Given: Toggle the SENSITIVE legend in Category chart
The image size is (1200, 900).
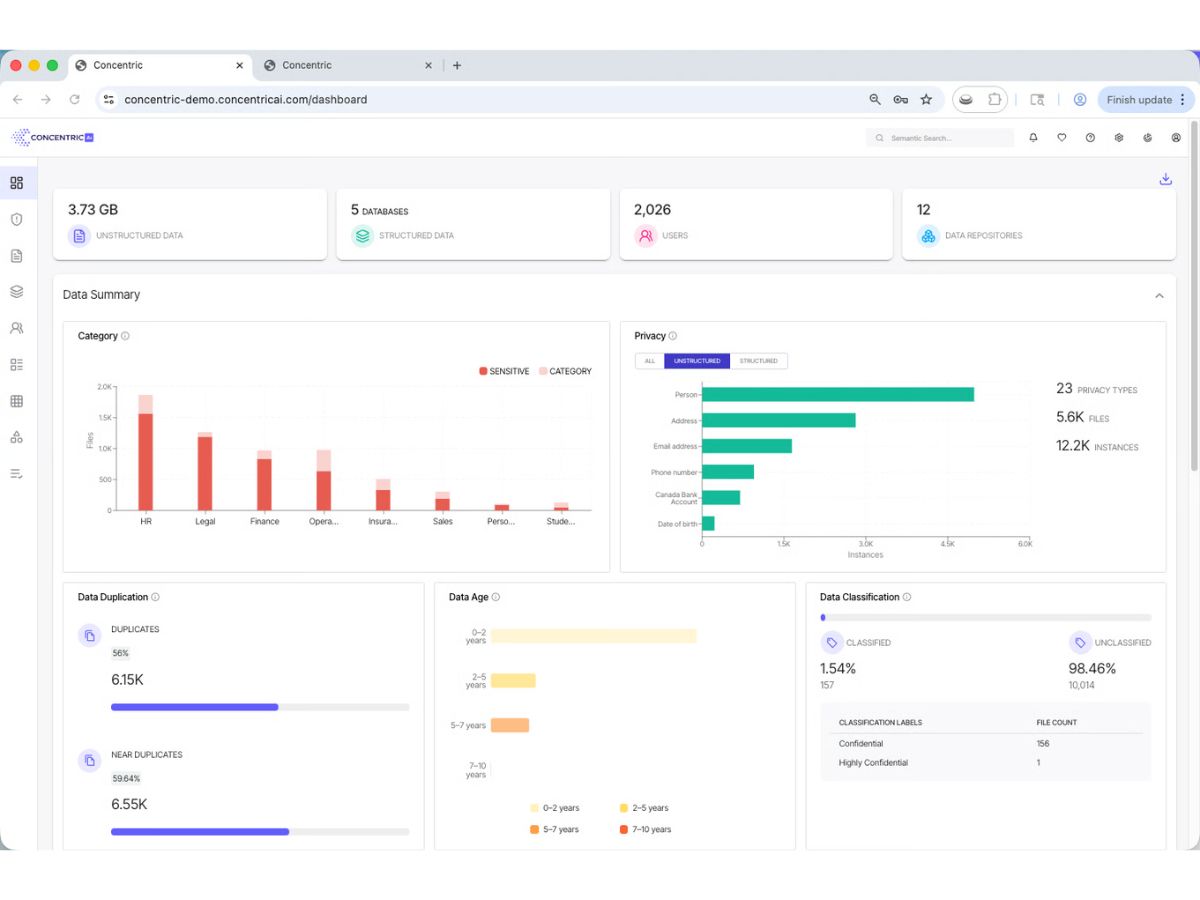Looking at the screenshot, I should [504, 371].
